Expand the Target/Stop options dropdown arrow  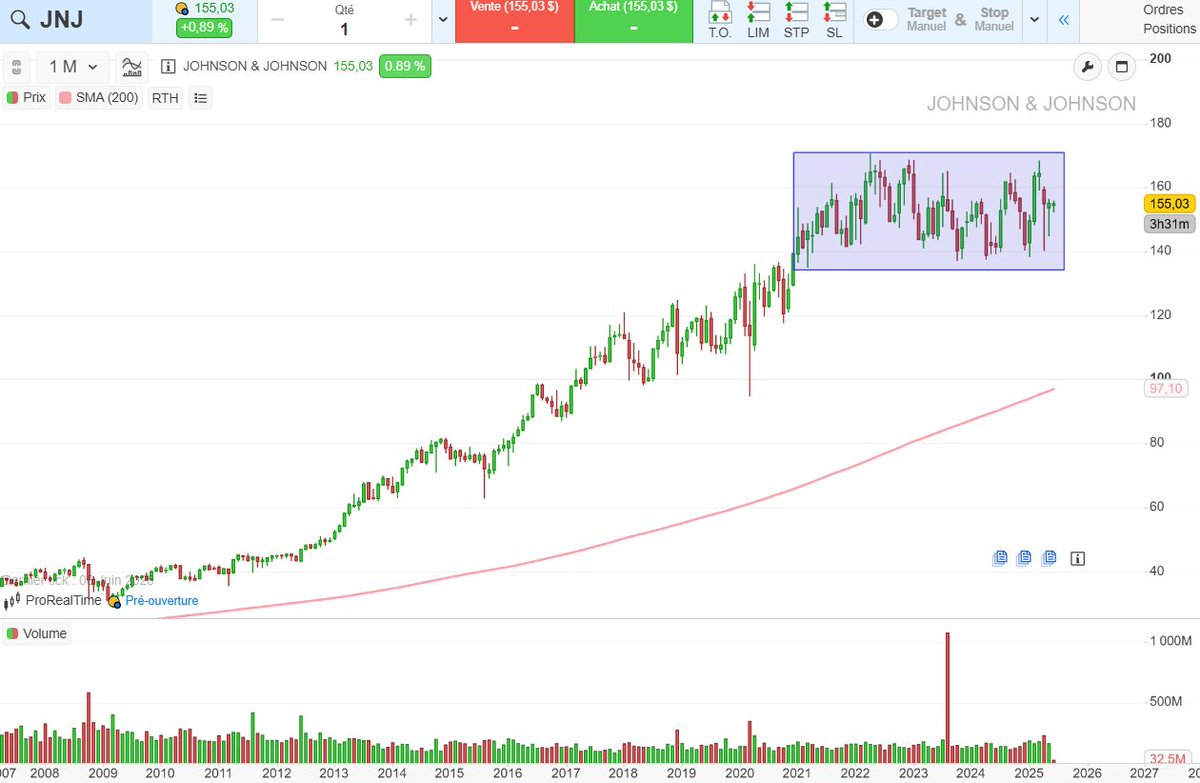[x=1034, y=20]
